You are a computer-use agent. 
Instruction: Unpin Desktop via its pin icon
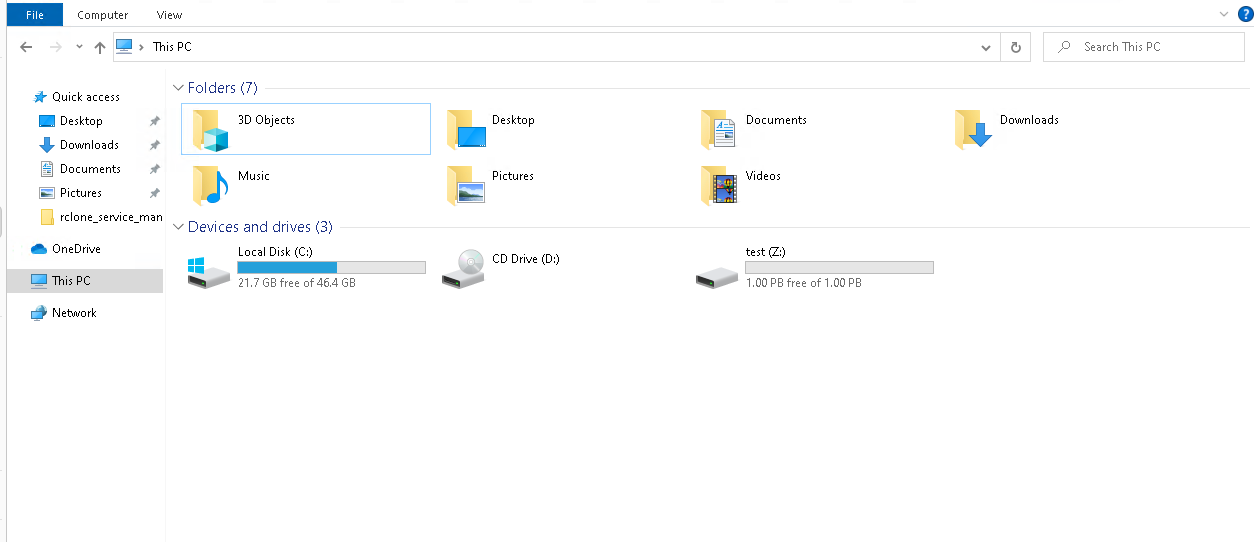coord(154,121)
